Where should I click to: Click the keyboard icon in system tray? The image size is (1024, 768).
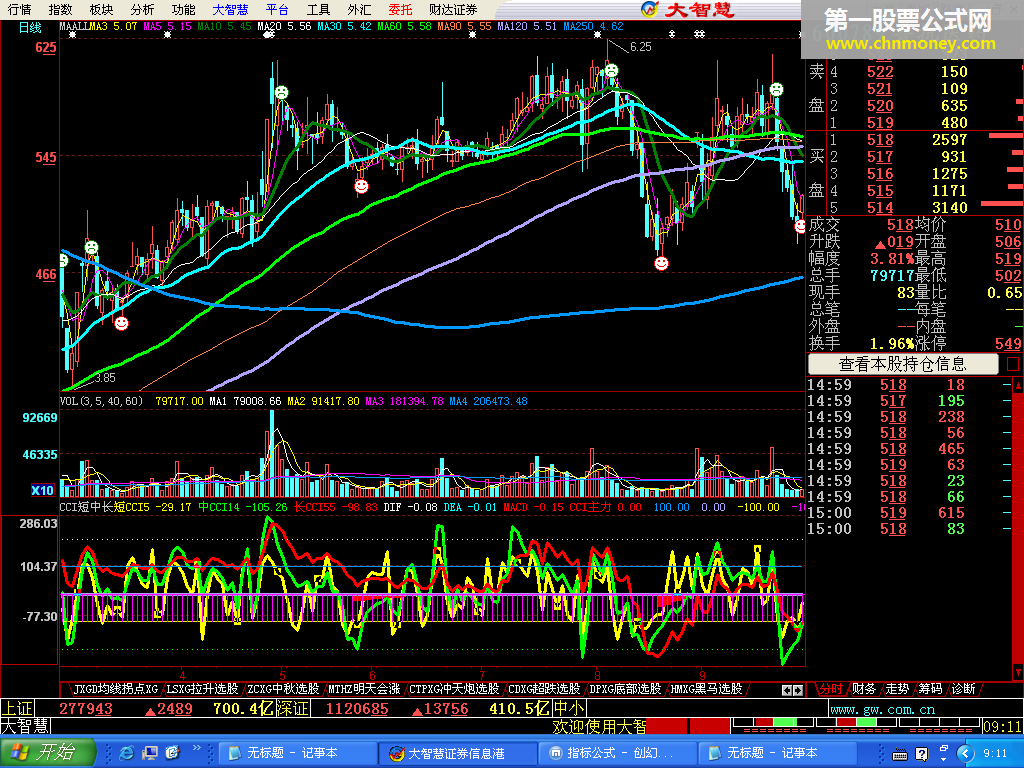click(x=900, y=754)
